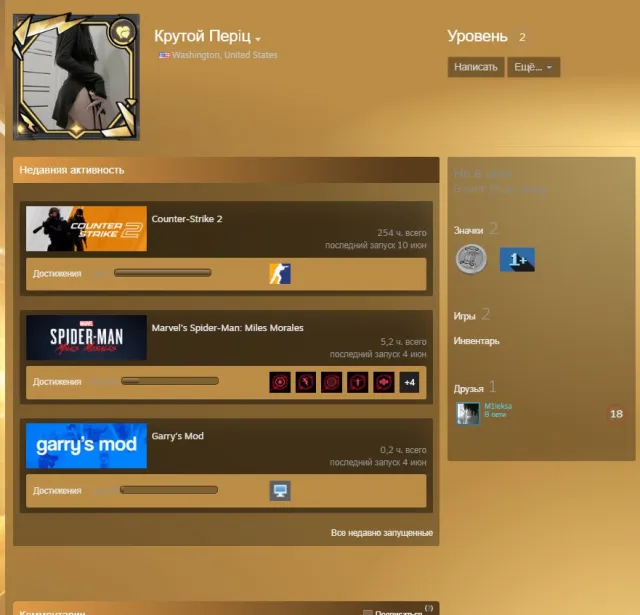Viewport: 640px width, 615px height.
Task: Open the Игры games list
Action: tap(464, 316)
